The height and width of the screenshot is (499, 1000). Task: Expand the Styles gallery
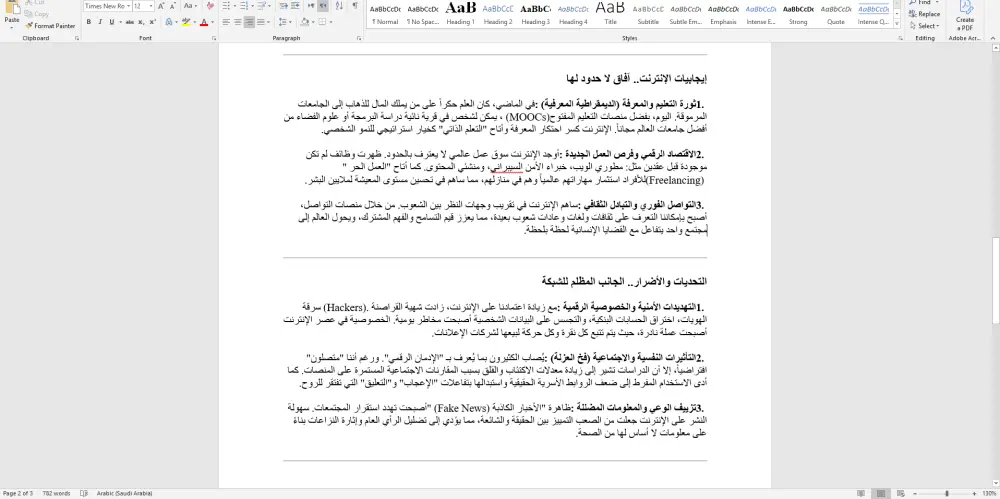(897, 25)
